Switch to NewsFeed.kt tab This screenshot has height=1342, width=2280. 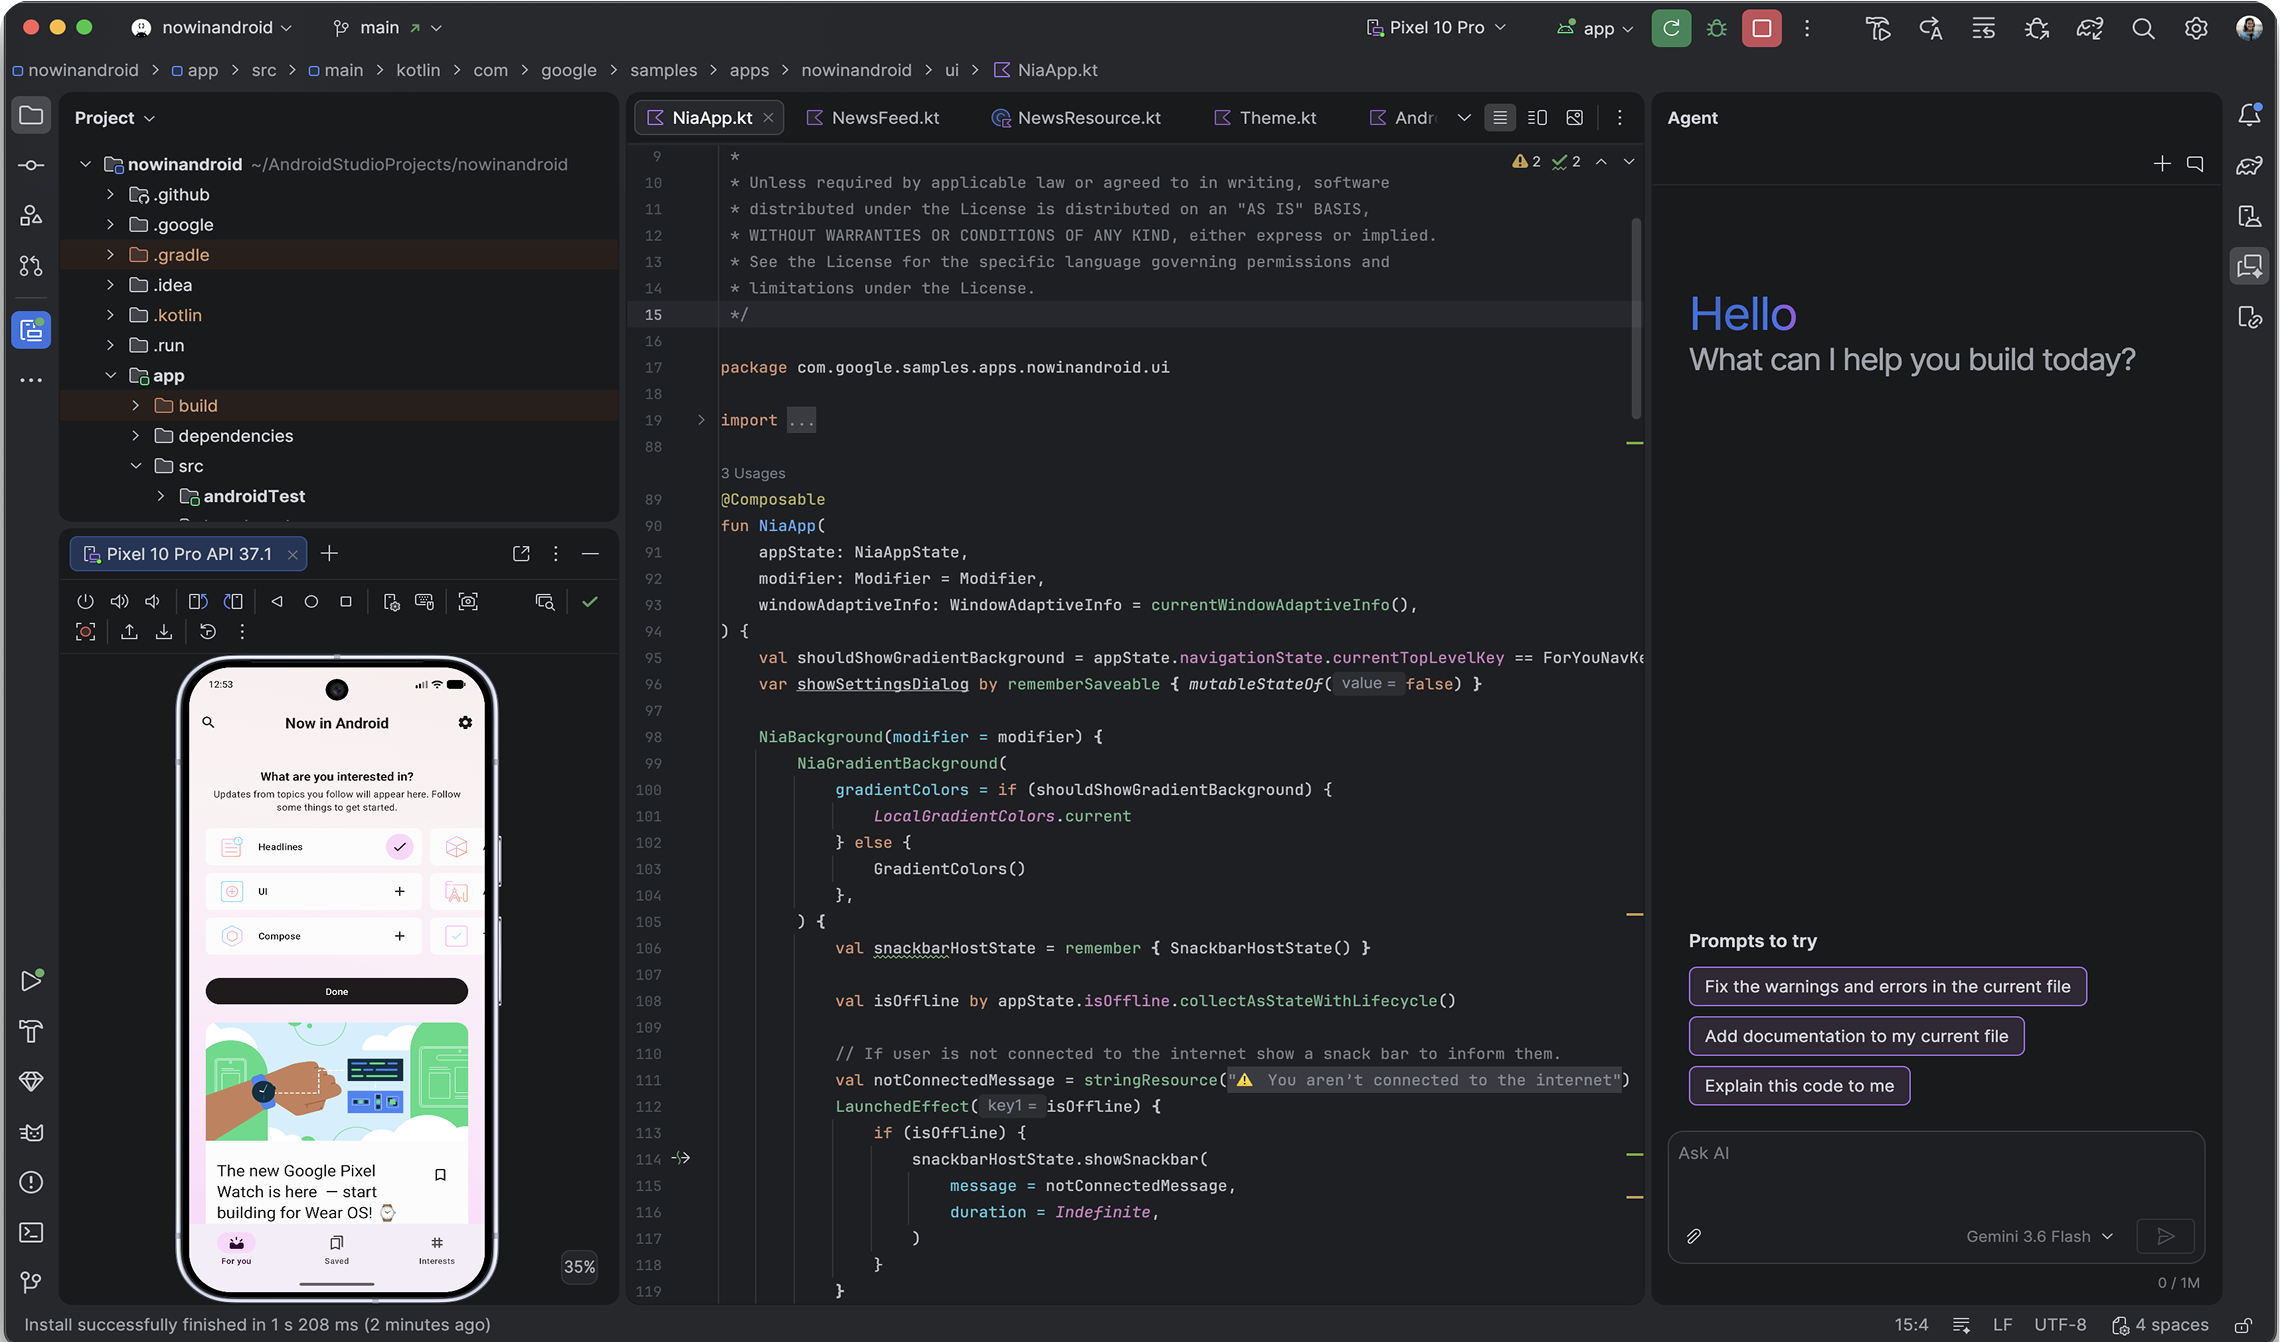pos(873,117)
